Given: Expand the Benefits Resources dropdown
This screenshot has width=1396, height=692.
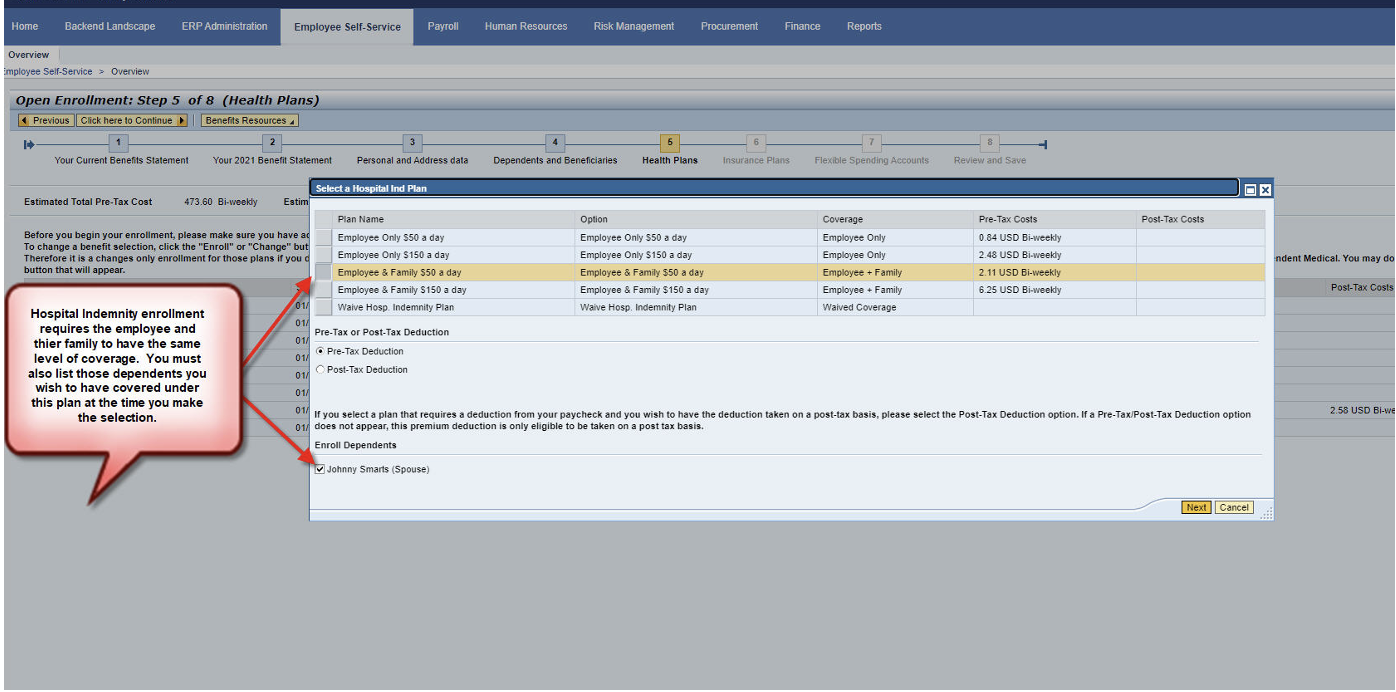Looking at the screenshot, I should coord(249,121).
